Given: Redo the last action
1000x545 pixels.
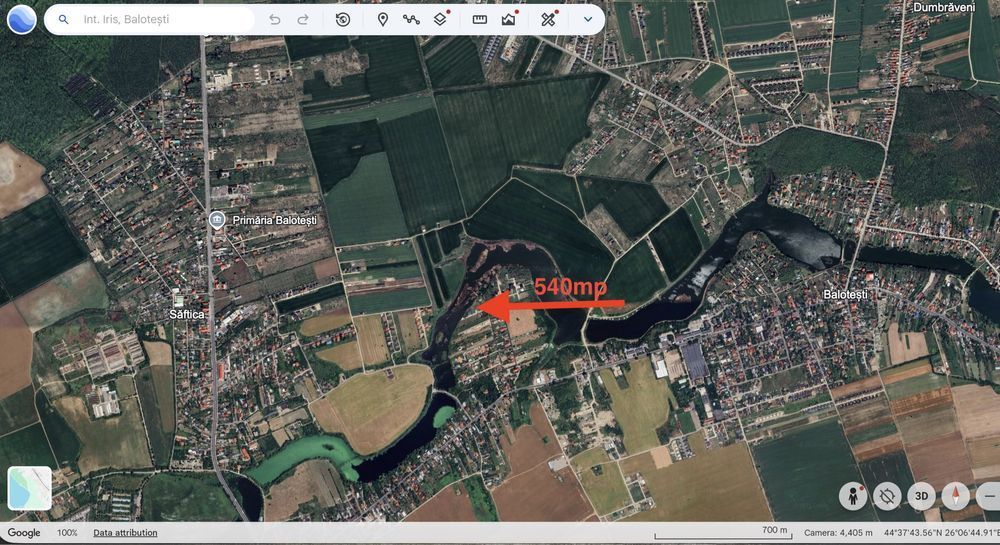Looking at the screenshot, I should (x=303, y=20).
